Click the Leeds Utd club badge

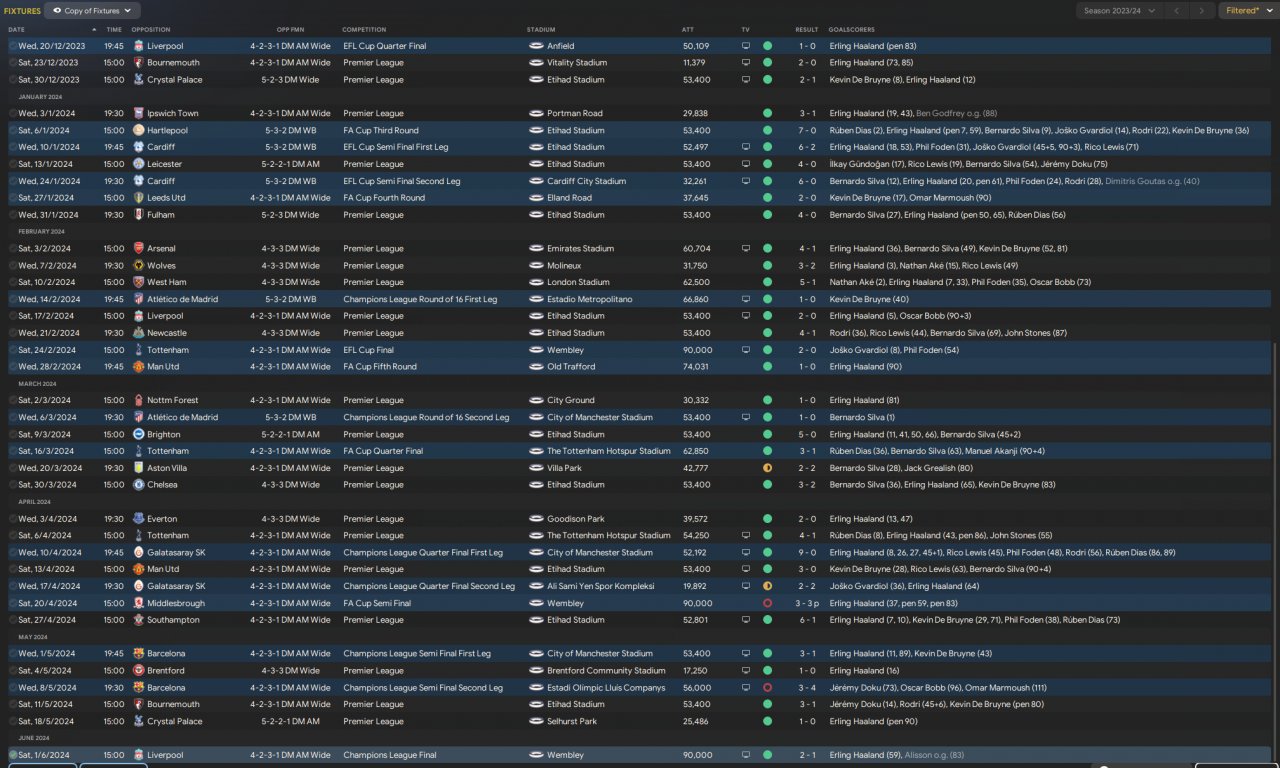138,198
